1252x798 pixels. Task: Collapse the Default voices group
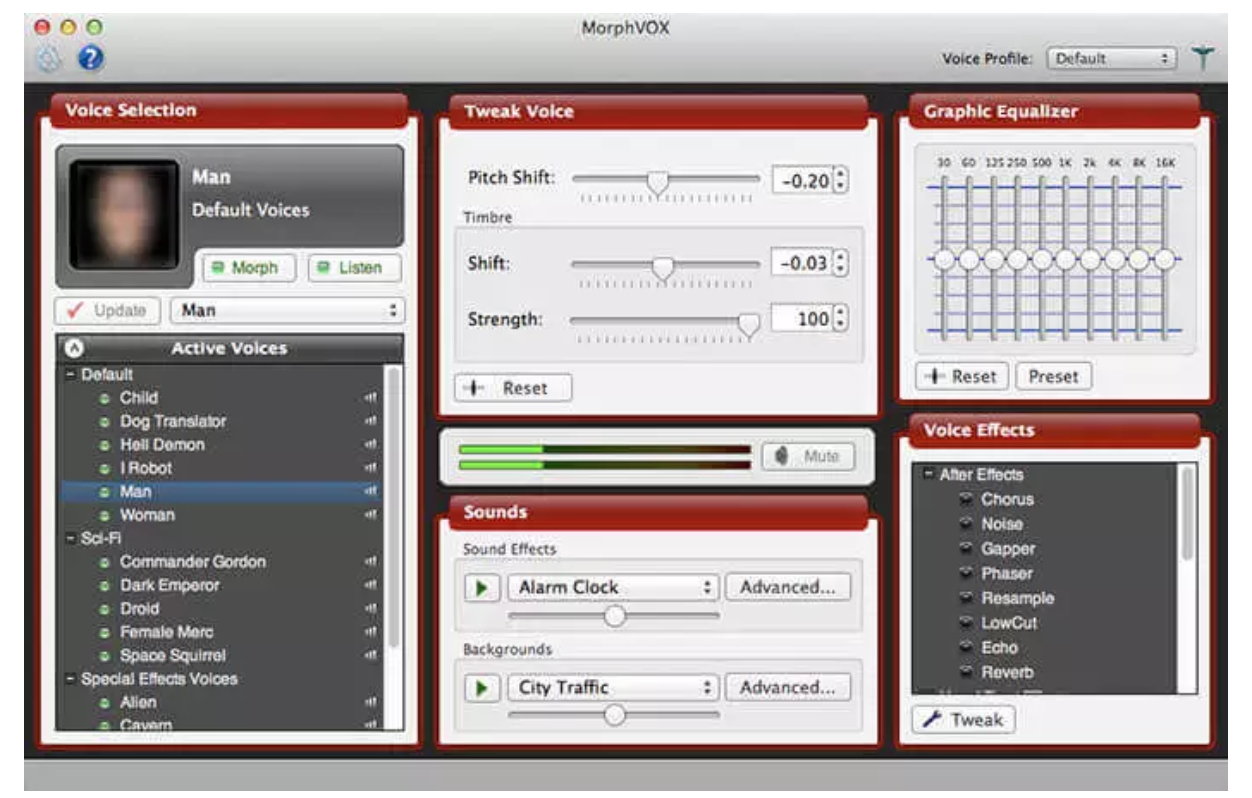pos(71,375)
